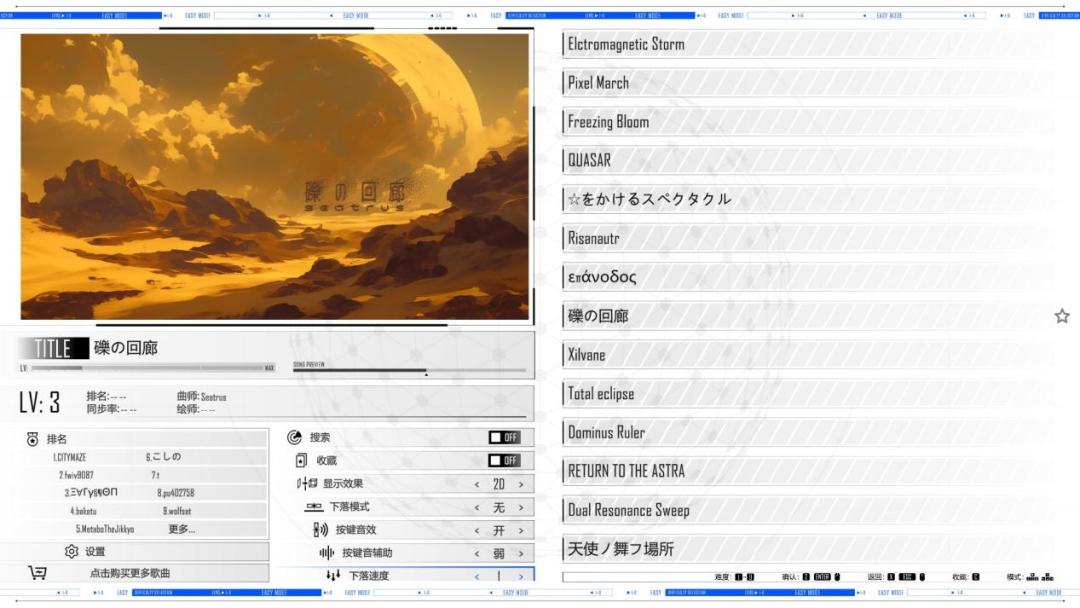Click the 下落速度 falling arrows icon
The width and height of the screenshot is (1080, 608).
tap(333, 575)
